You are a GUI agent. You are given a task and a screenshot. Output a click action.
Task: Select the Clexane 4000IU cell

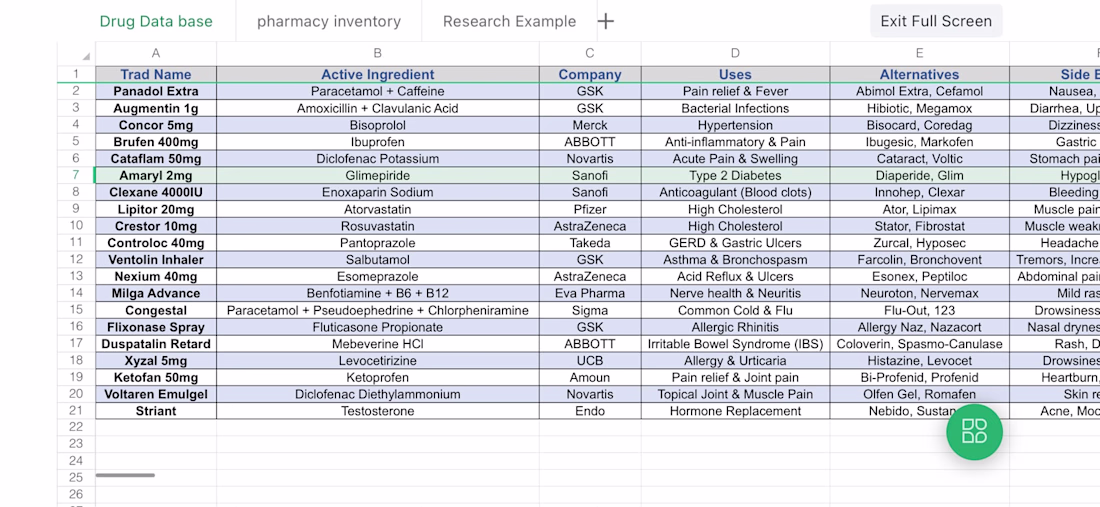pos(156,192)
